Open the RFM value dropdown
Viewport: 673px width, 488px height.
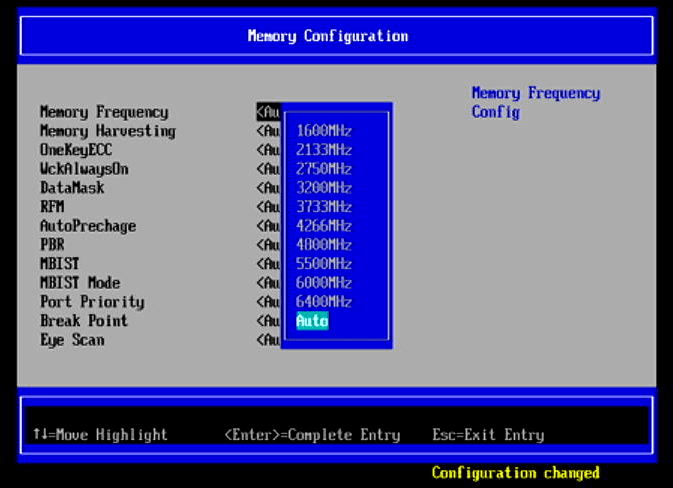tap(268, 206)
